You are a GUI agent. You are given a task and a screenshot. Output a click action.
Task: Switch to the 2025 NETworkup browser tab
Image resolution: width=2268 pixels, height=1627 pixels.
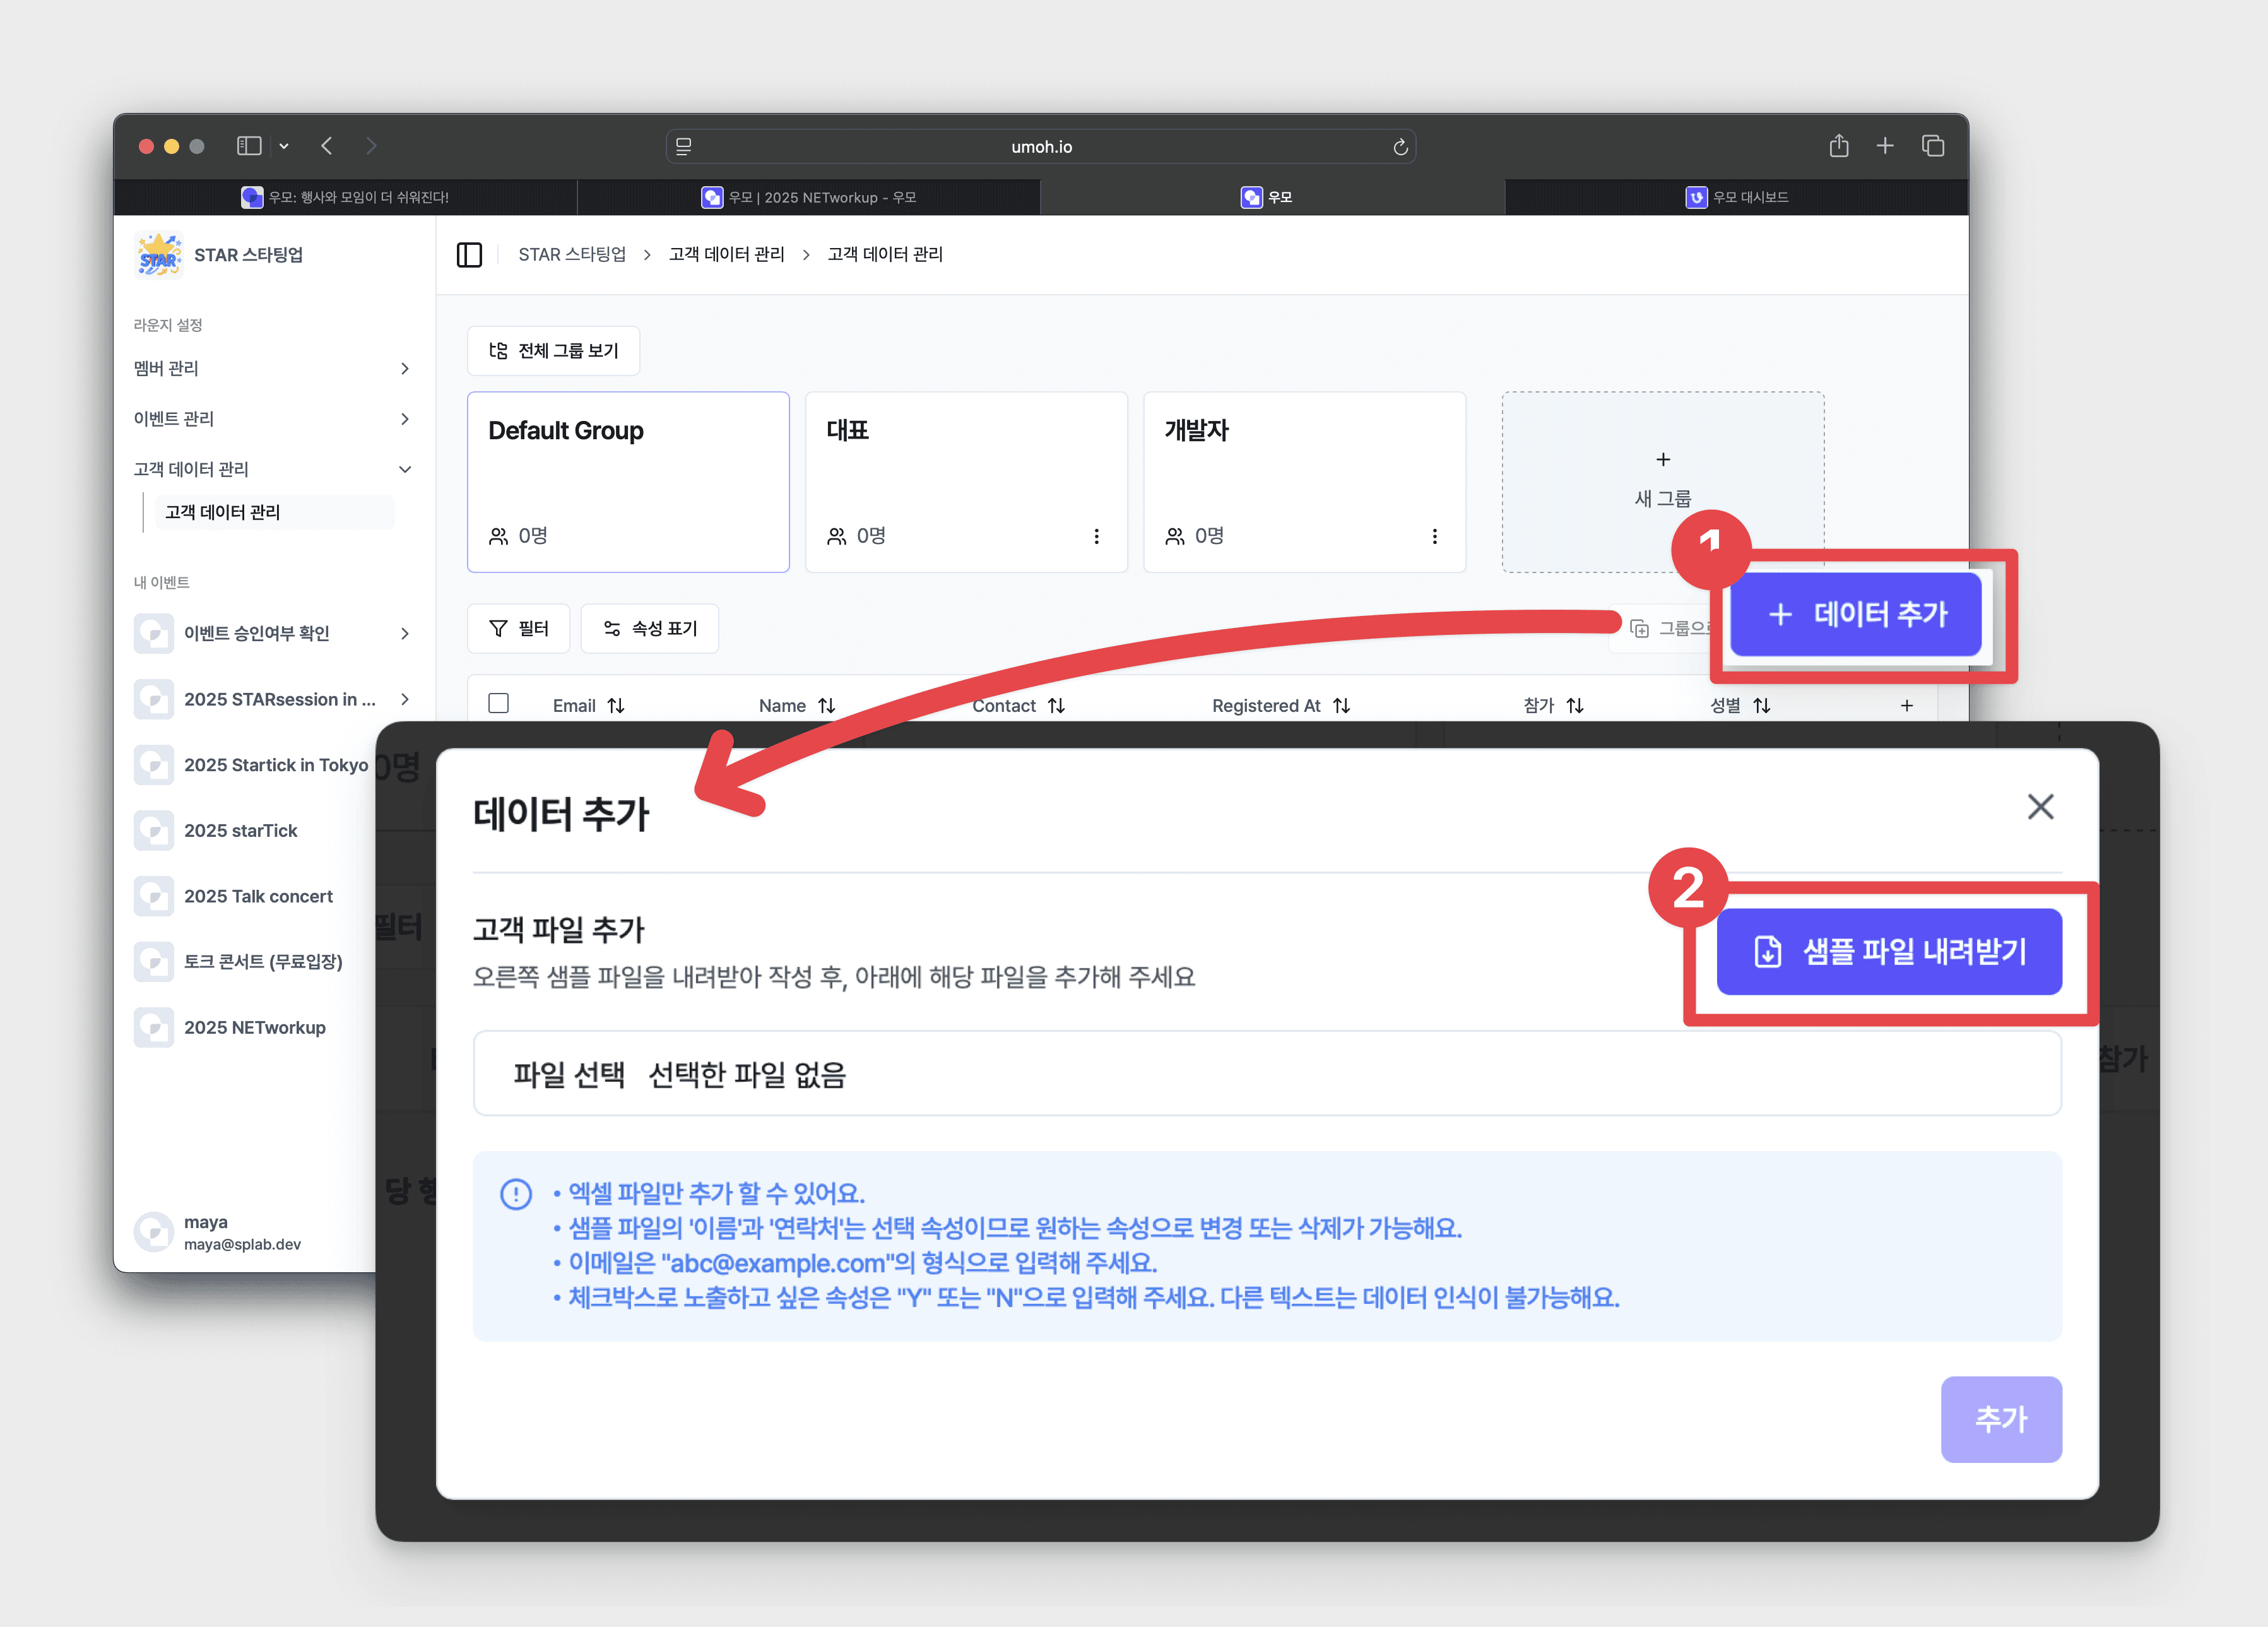(x=808, y=197)
